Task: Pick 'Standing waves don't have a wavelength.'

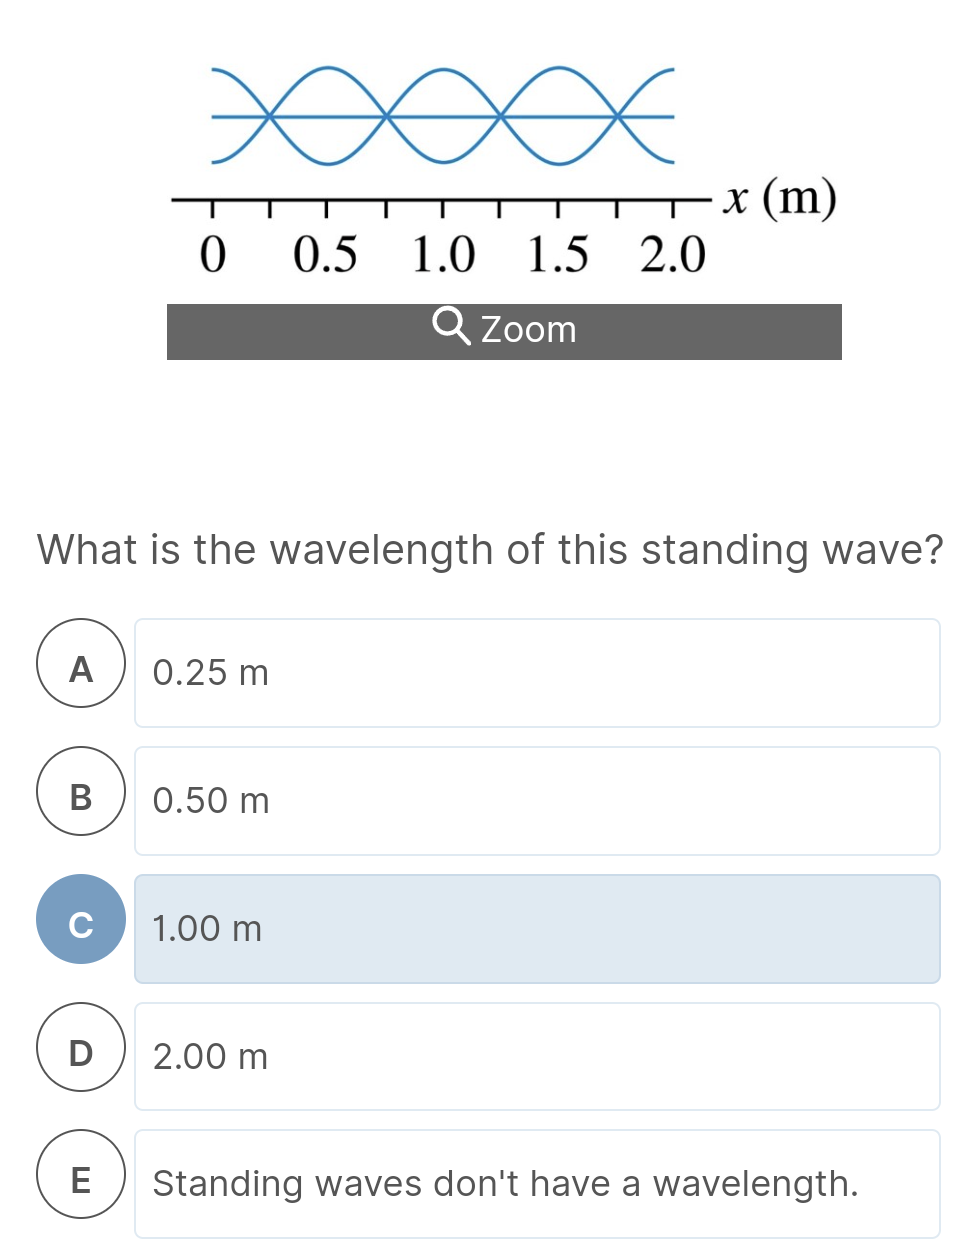Action: tap(505, 1182)
